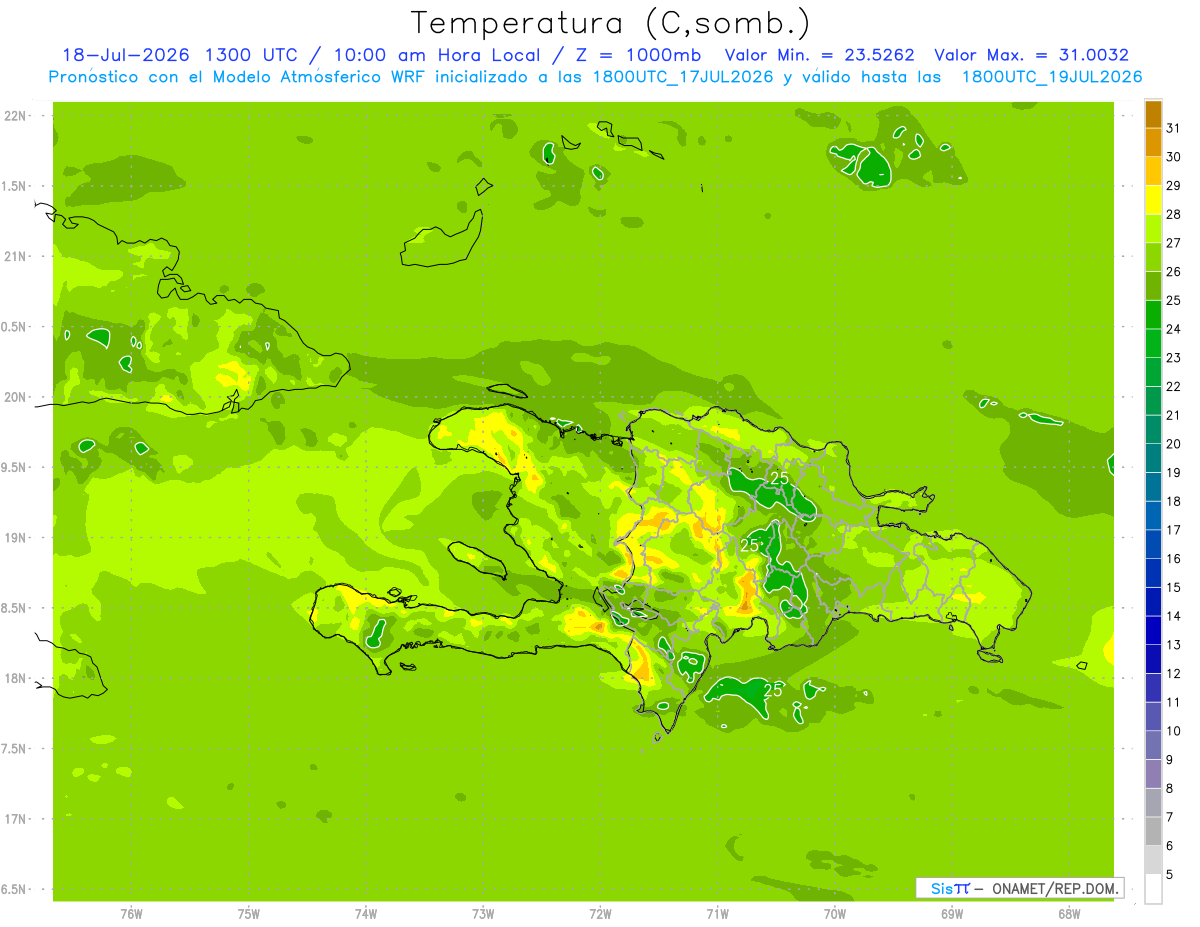This screenshot has height=927, width=1200.
Task: Click the 20N latitude axis label
Action: (x=14, y=397)
